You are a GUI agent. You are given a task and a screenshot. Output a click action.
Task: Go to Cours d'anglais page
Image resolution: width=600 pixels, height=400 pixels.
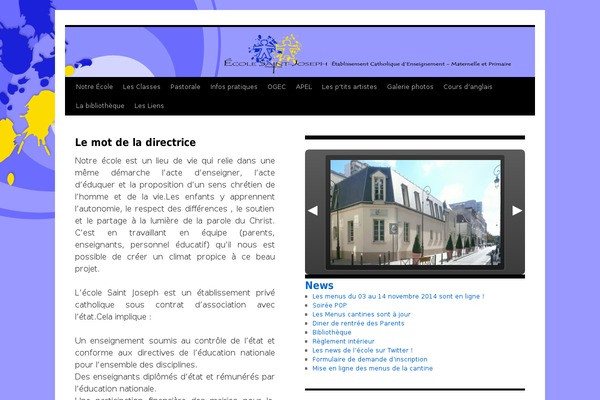click(x=468, y=87)
